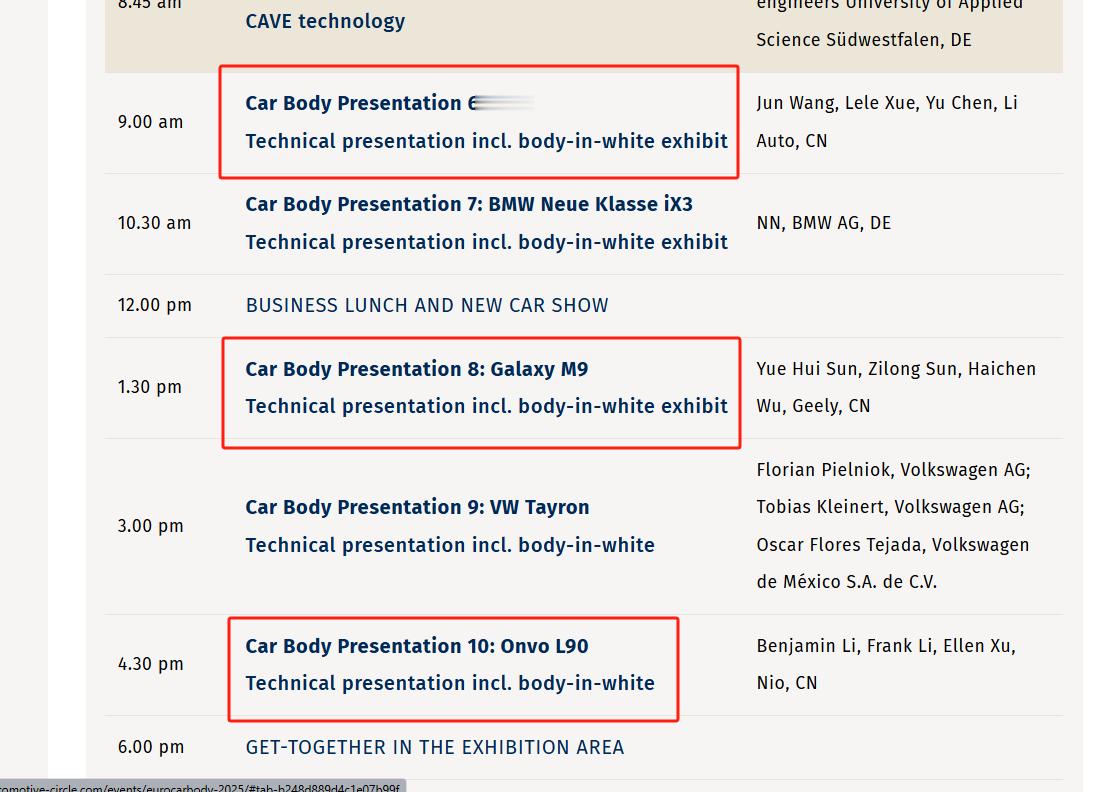Click speaker text 'NN, BMW AG, DE'
The height and width of the screenshot is (792, 1100).
[x=824, y=223]
